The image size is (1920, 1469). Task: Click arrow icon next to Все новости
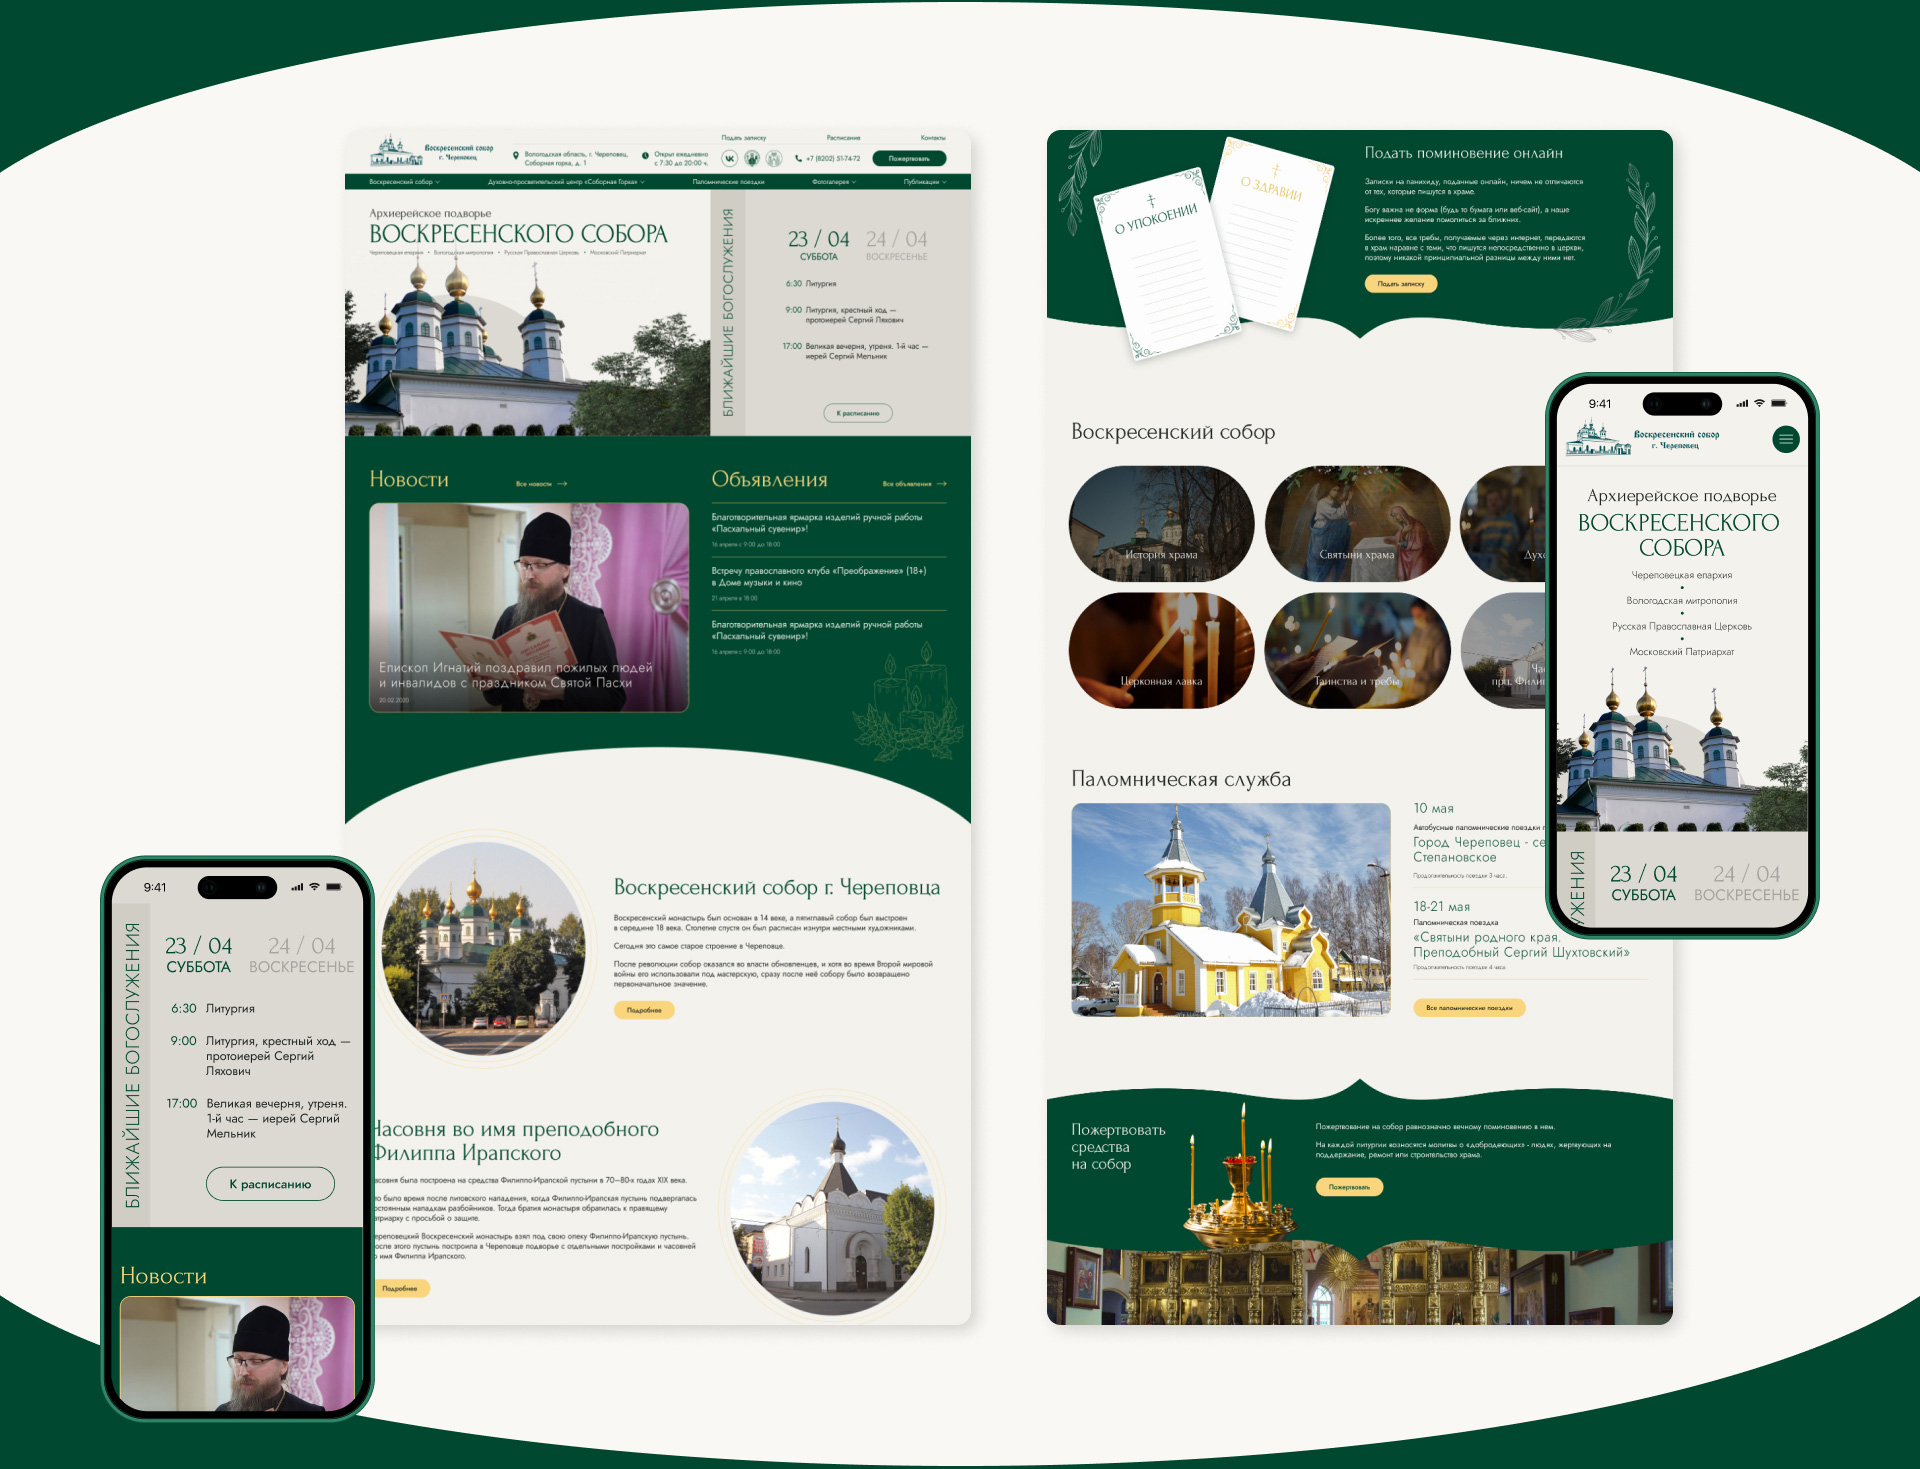pyautogui.click(x=562, y=484)
